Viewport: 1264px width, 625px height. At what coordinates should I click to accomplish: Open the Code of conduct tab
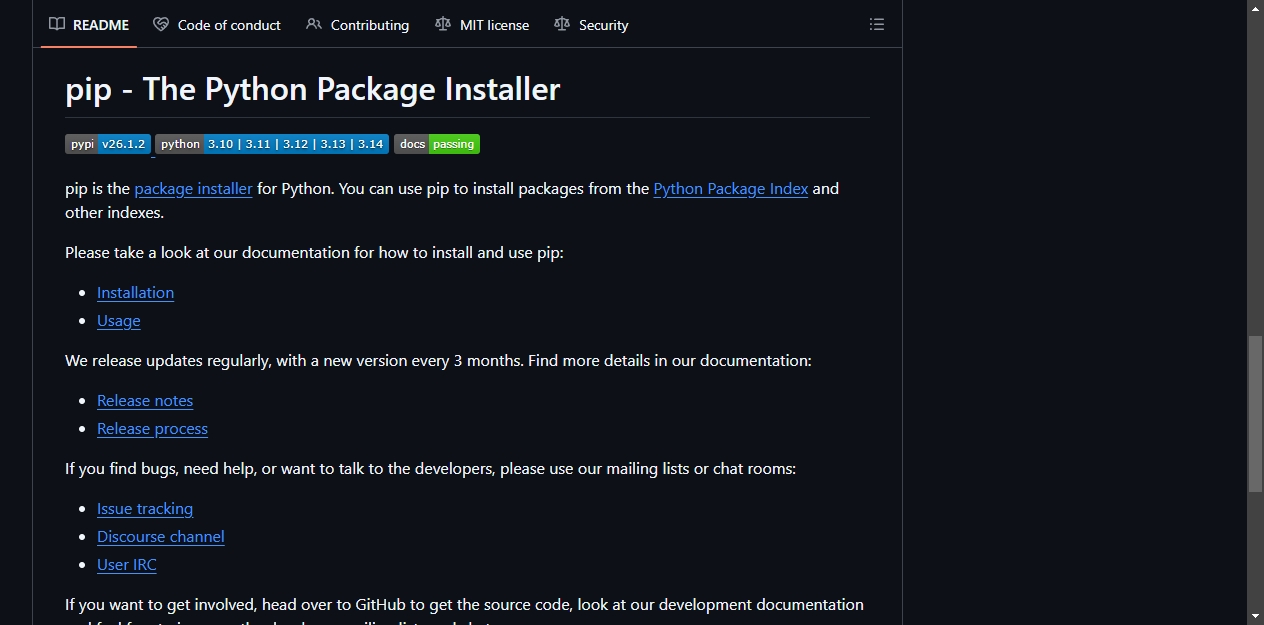(x=217, y=25)
